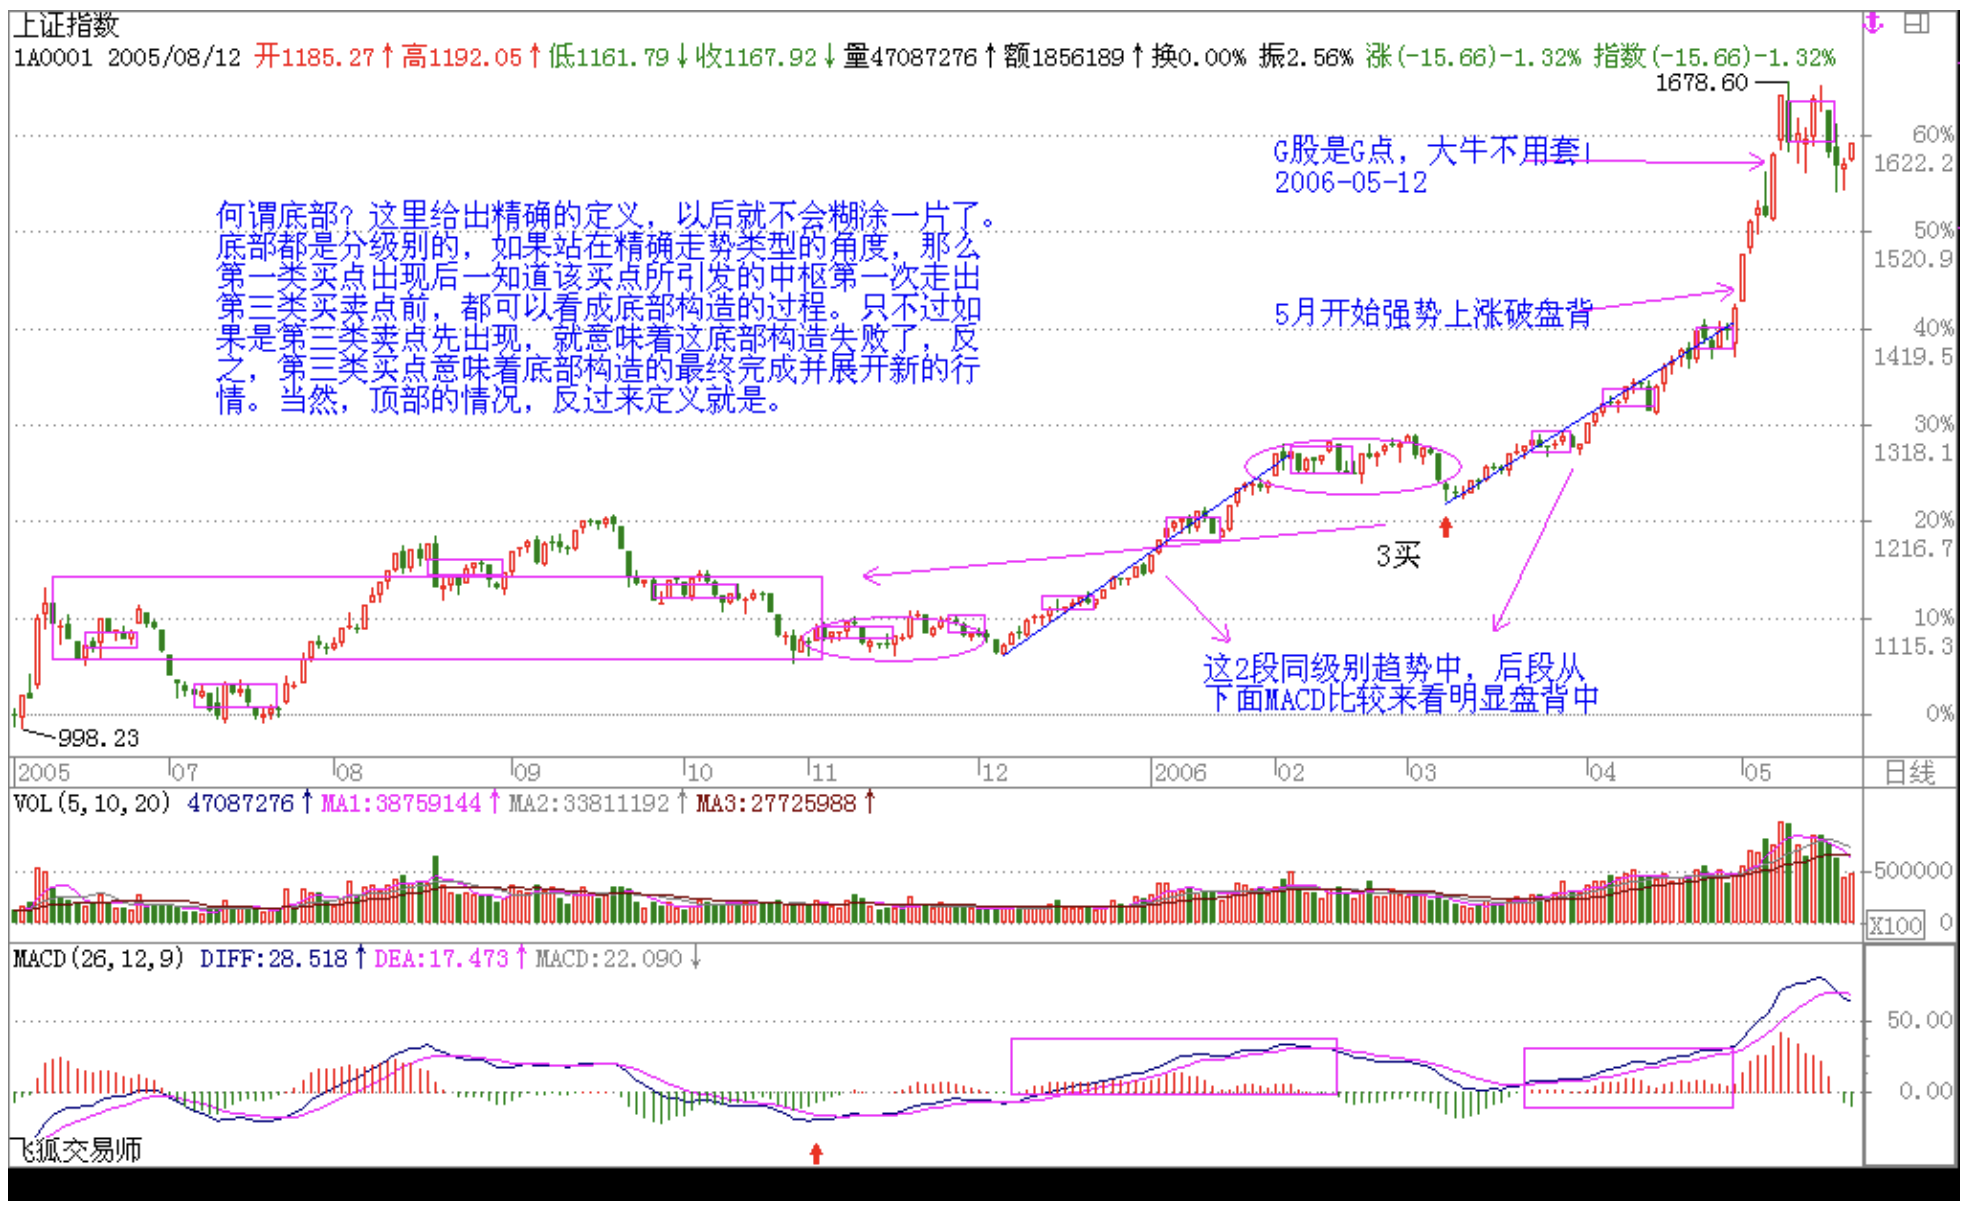Viewport: 1964px width, 1210px height.
Task: Click the 2006 marker on time axis
Action: pos(1179,772)
